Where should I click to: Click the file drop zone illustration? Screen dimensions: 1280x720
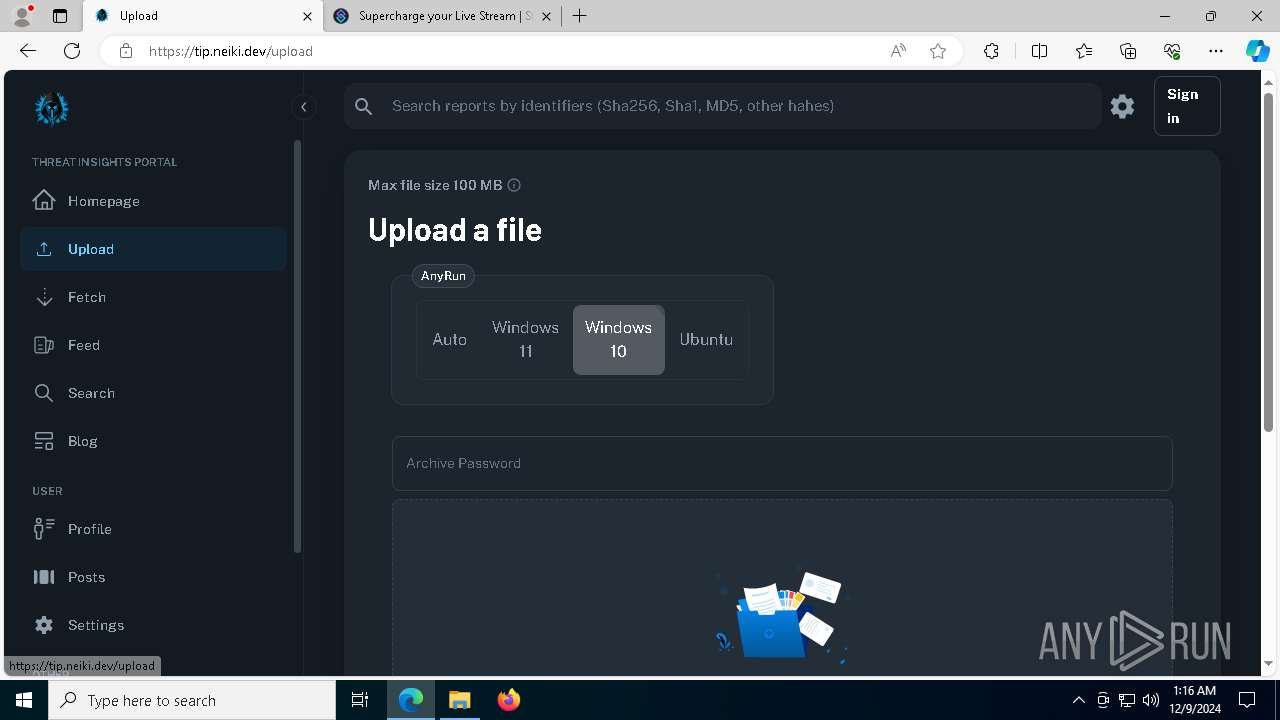pos(781,618)
